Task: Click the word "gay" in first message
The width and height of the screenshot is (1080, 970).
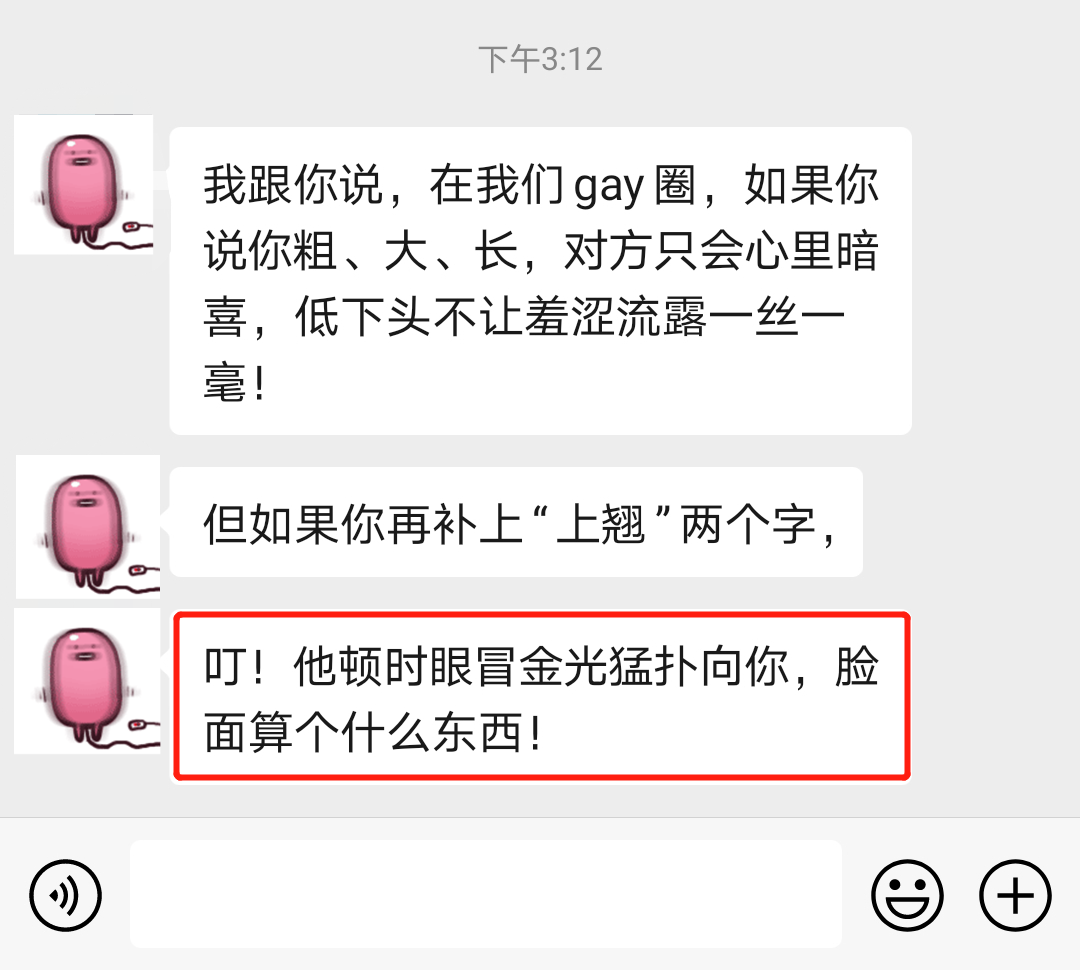Action: pyautogui.click(x=609, y=187)
